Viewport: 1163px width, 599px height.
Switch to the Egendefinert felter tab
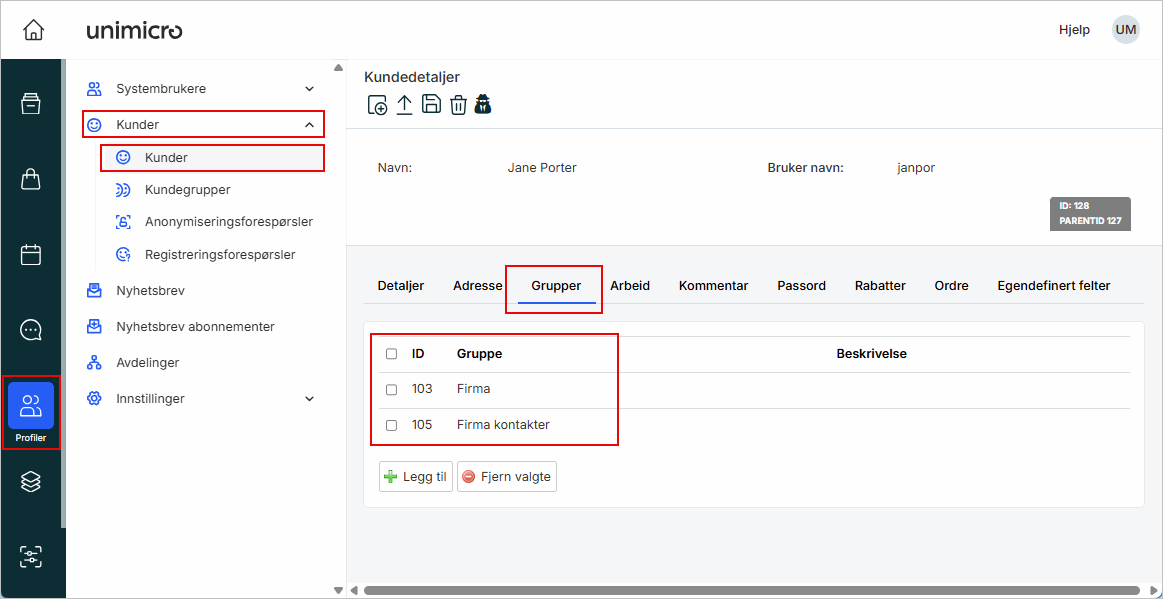coord(1054,286)
